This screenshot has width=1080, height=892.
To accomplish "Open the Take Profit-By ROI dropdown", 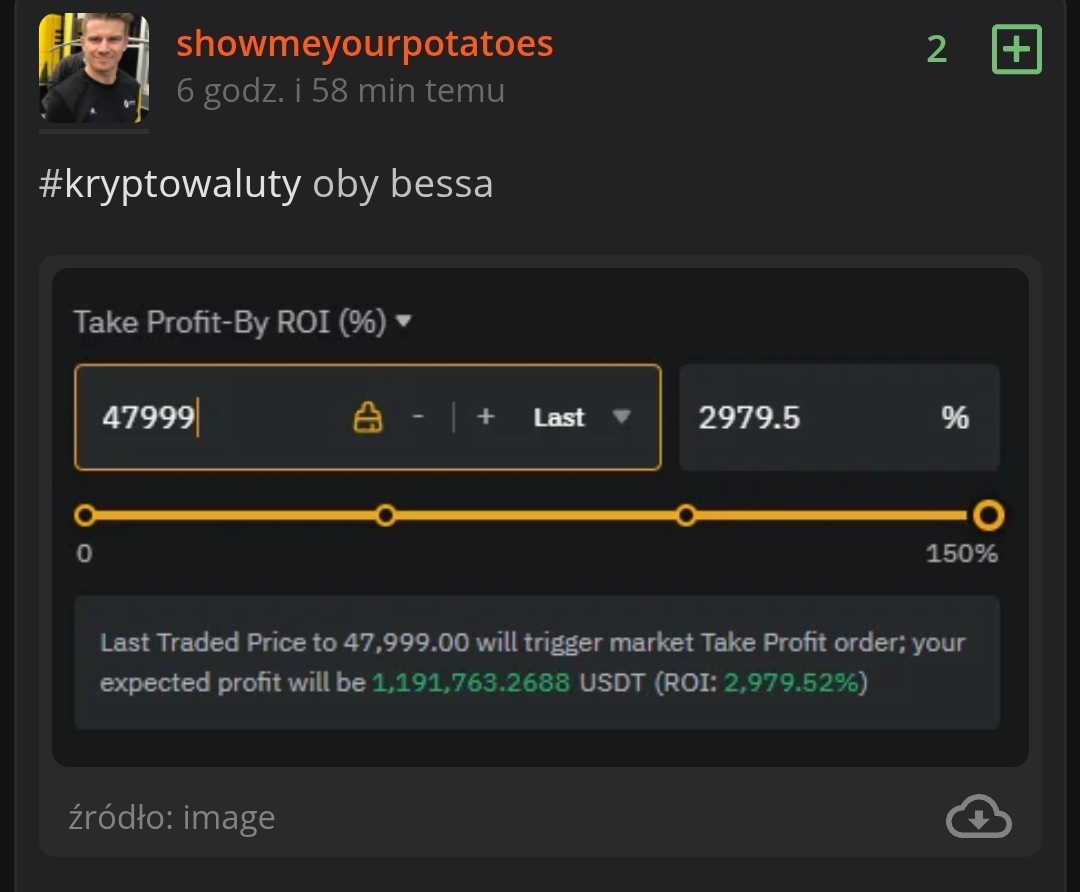I will pos(243,322).
